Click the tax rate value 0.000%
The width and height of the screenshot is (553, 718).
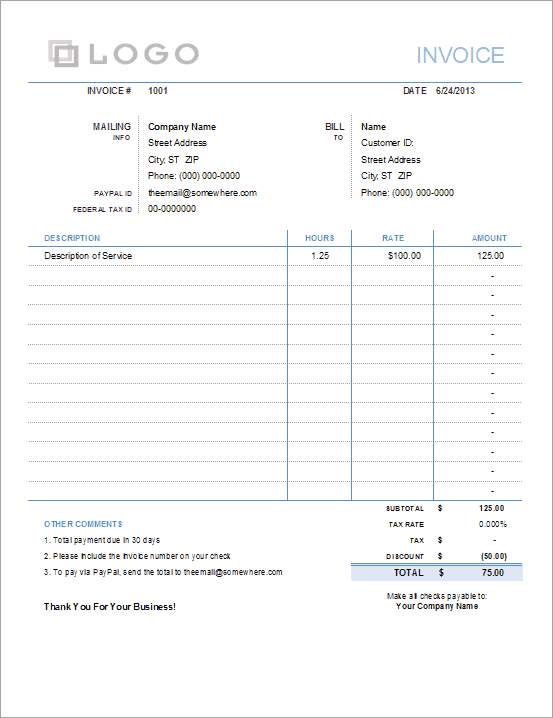493,524
